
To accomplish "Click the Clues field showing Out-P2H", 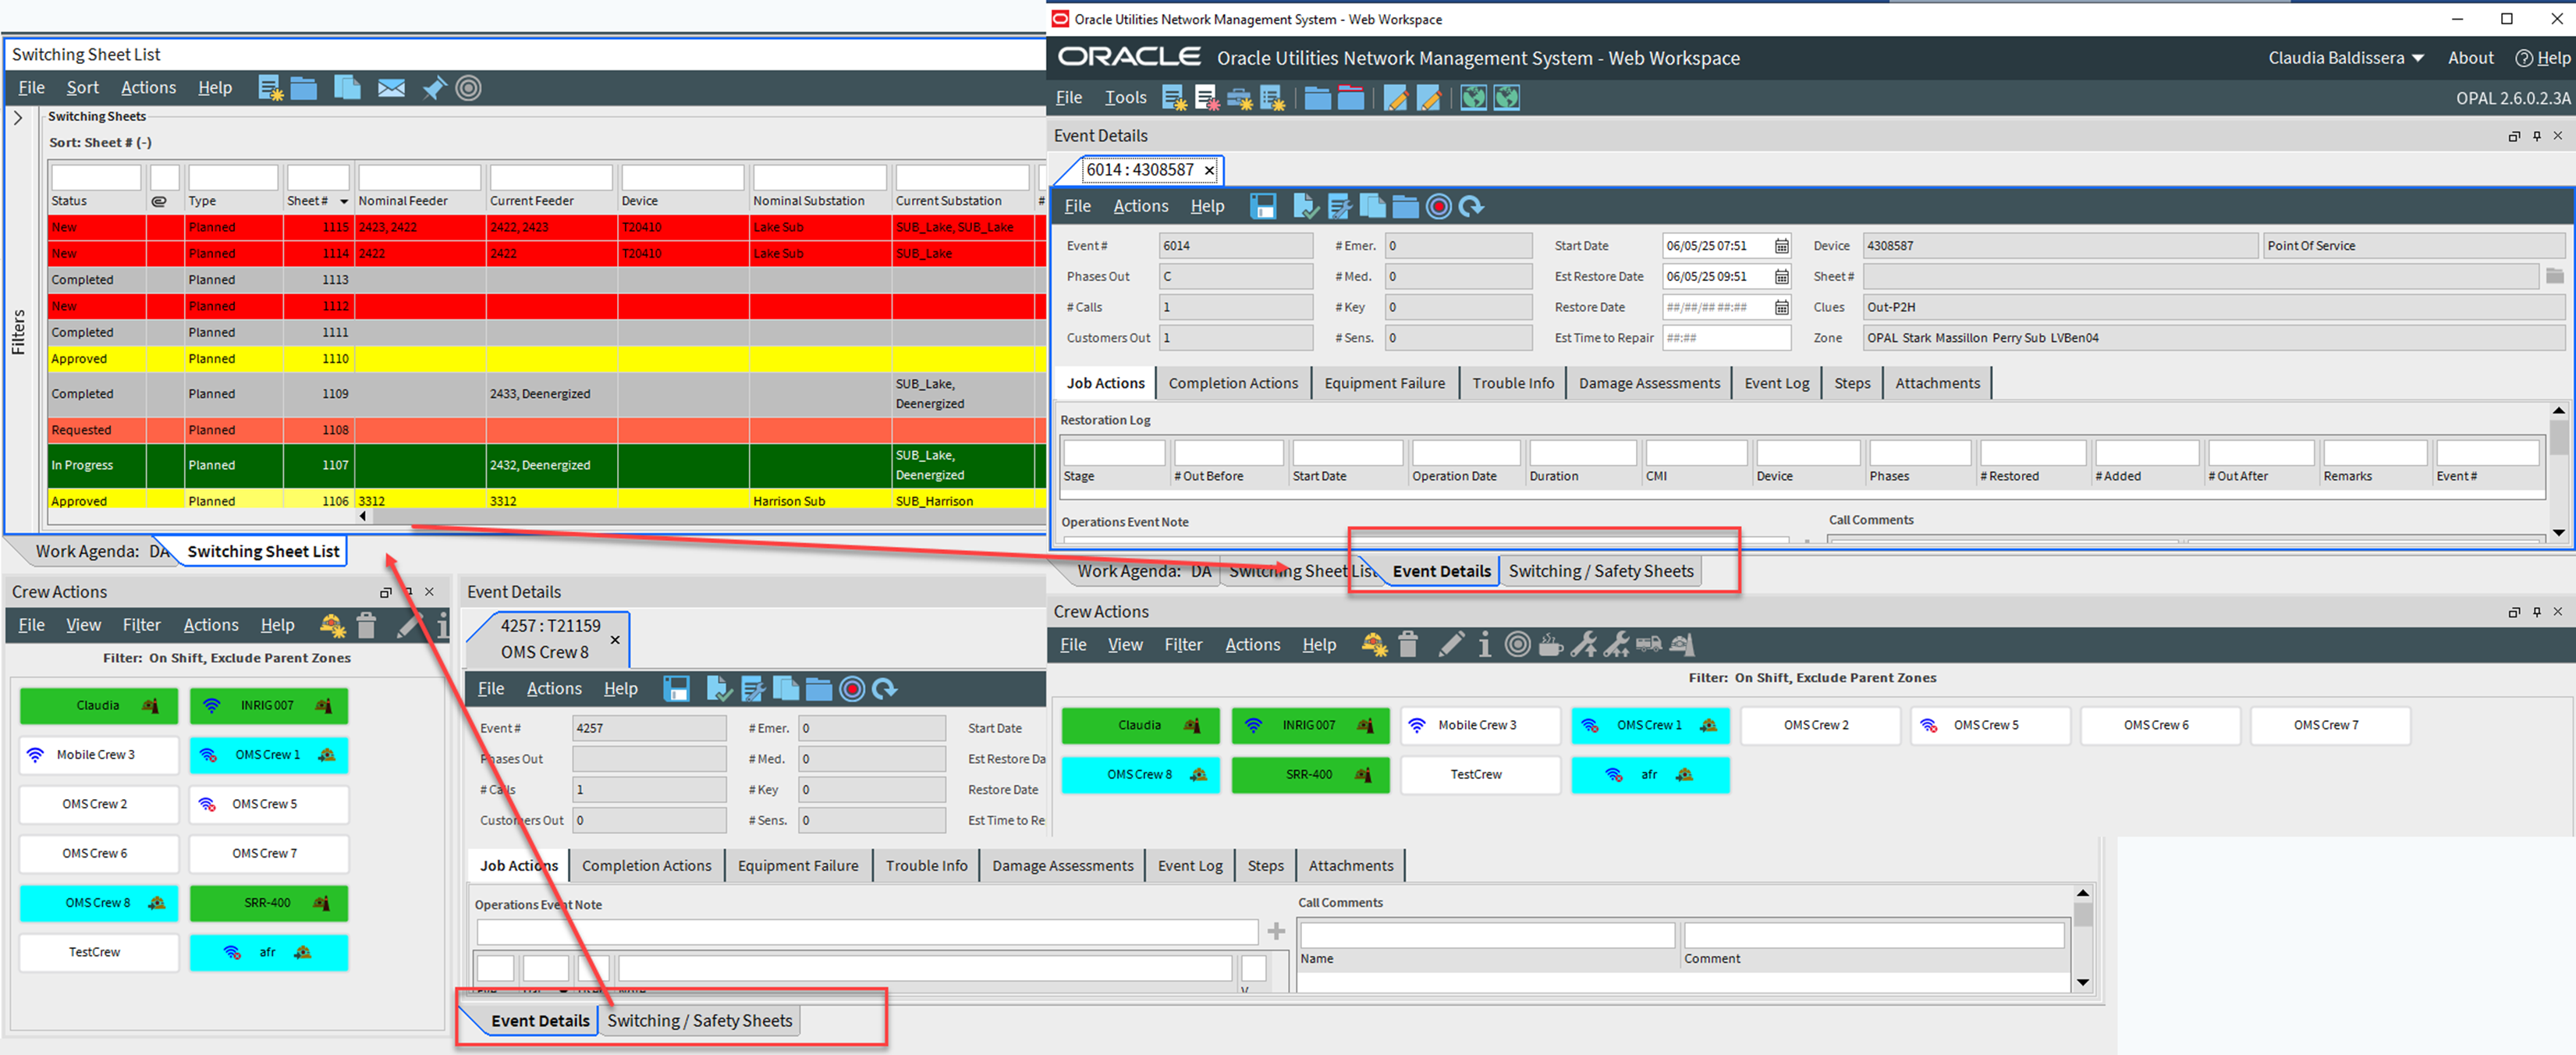I will coord(2214,308).
